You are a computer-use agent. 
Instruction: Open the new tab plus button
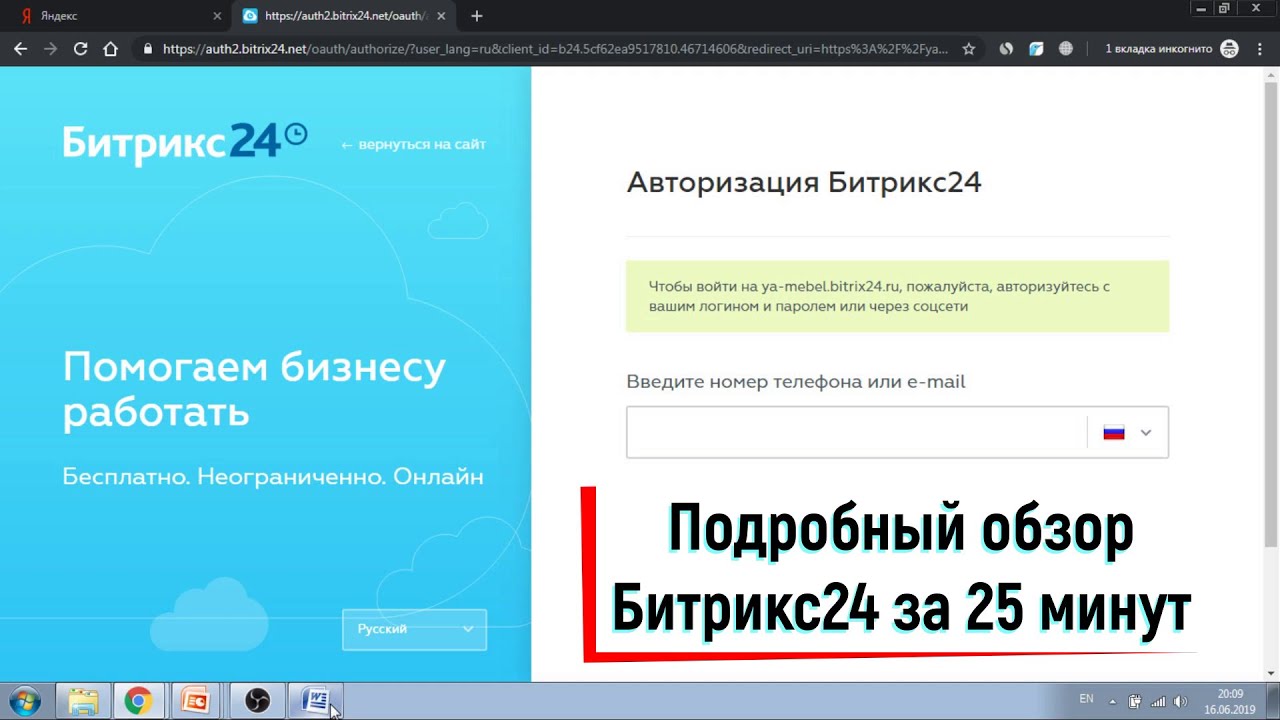[x=476, y=16]
